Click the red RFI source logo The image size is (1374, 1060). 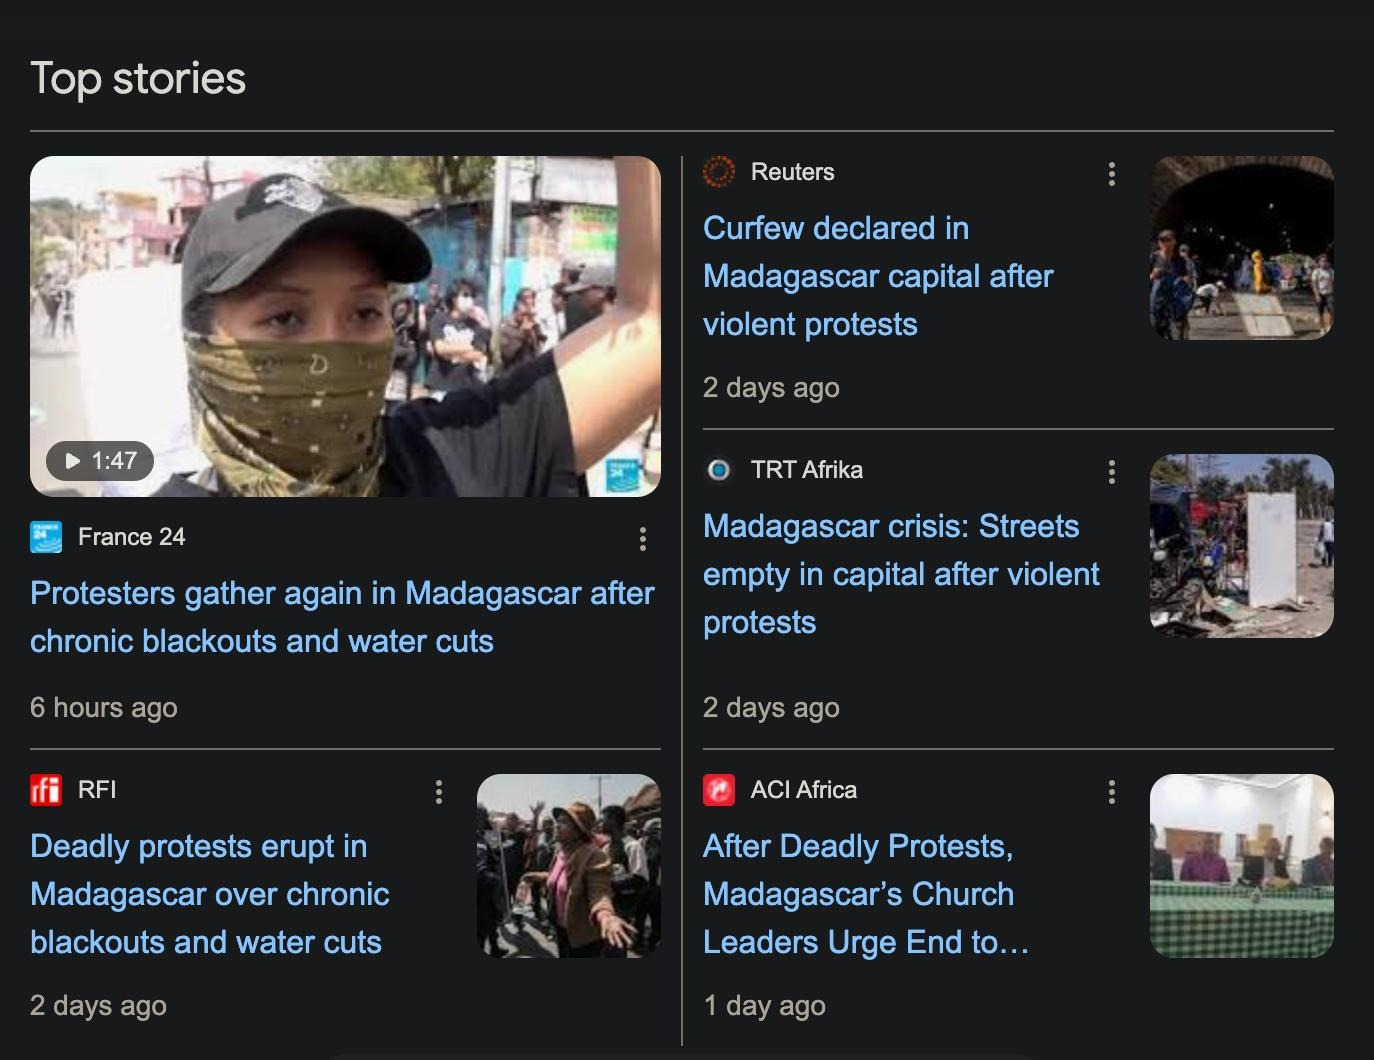[46, 790]
